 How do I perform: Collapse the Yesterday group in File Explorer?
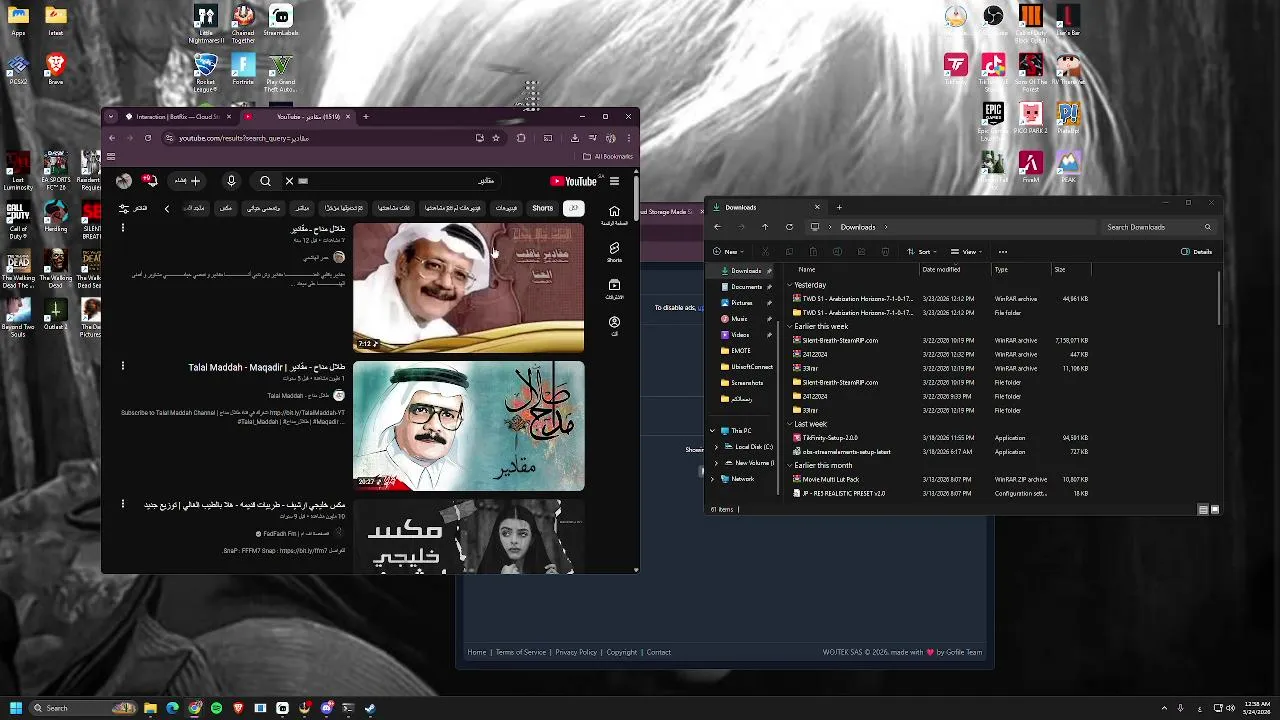pos(789,285)
